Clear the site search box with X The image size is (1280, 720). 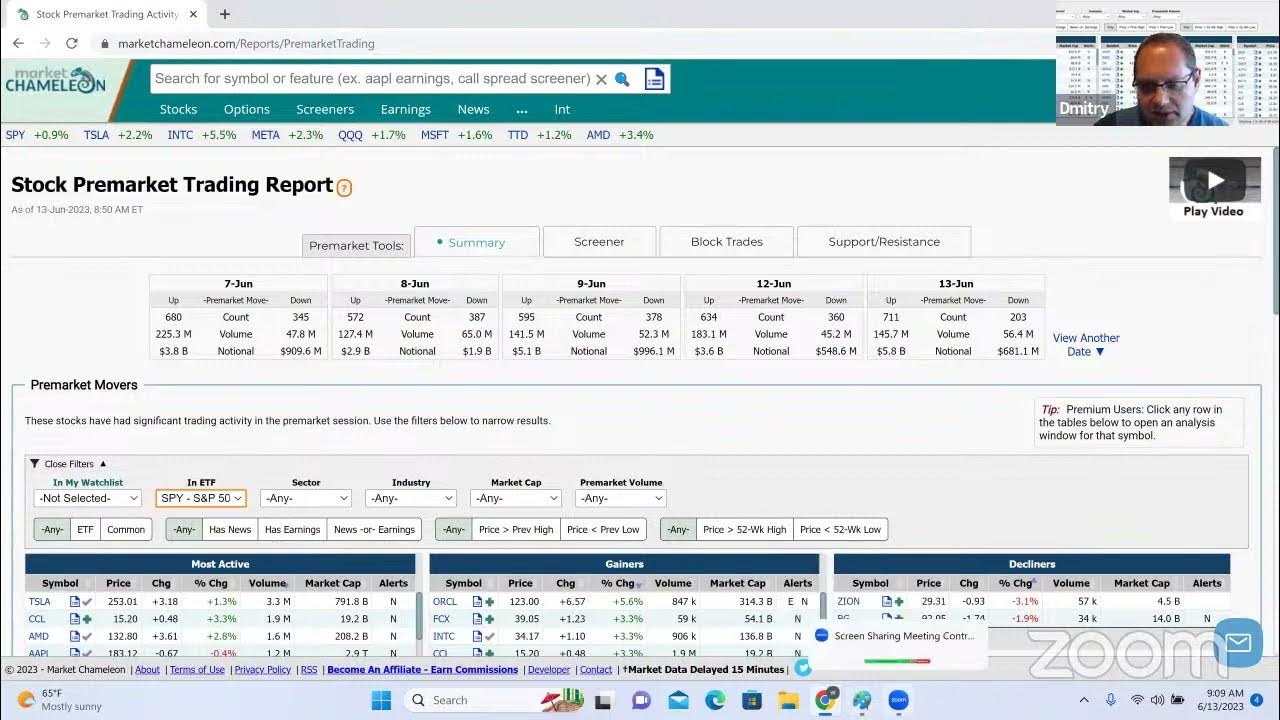coord(601,79)
